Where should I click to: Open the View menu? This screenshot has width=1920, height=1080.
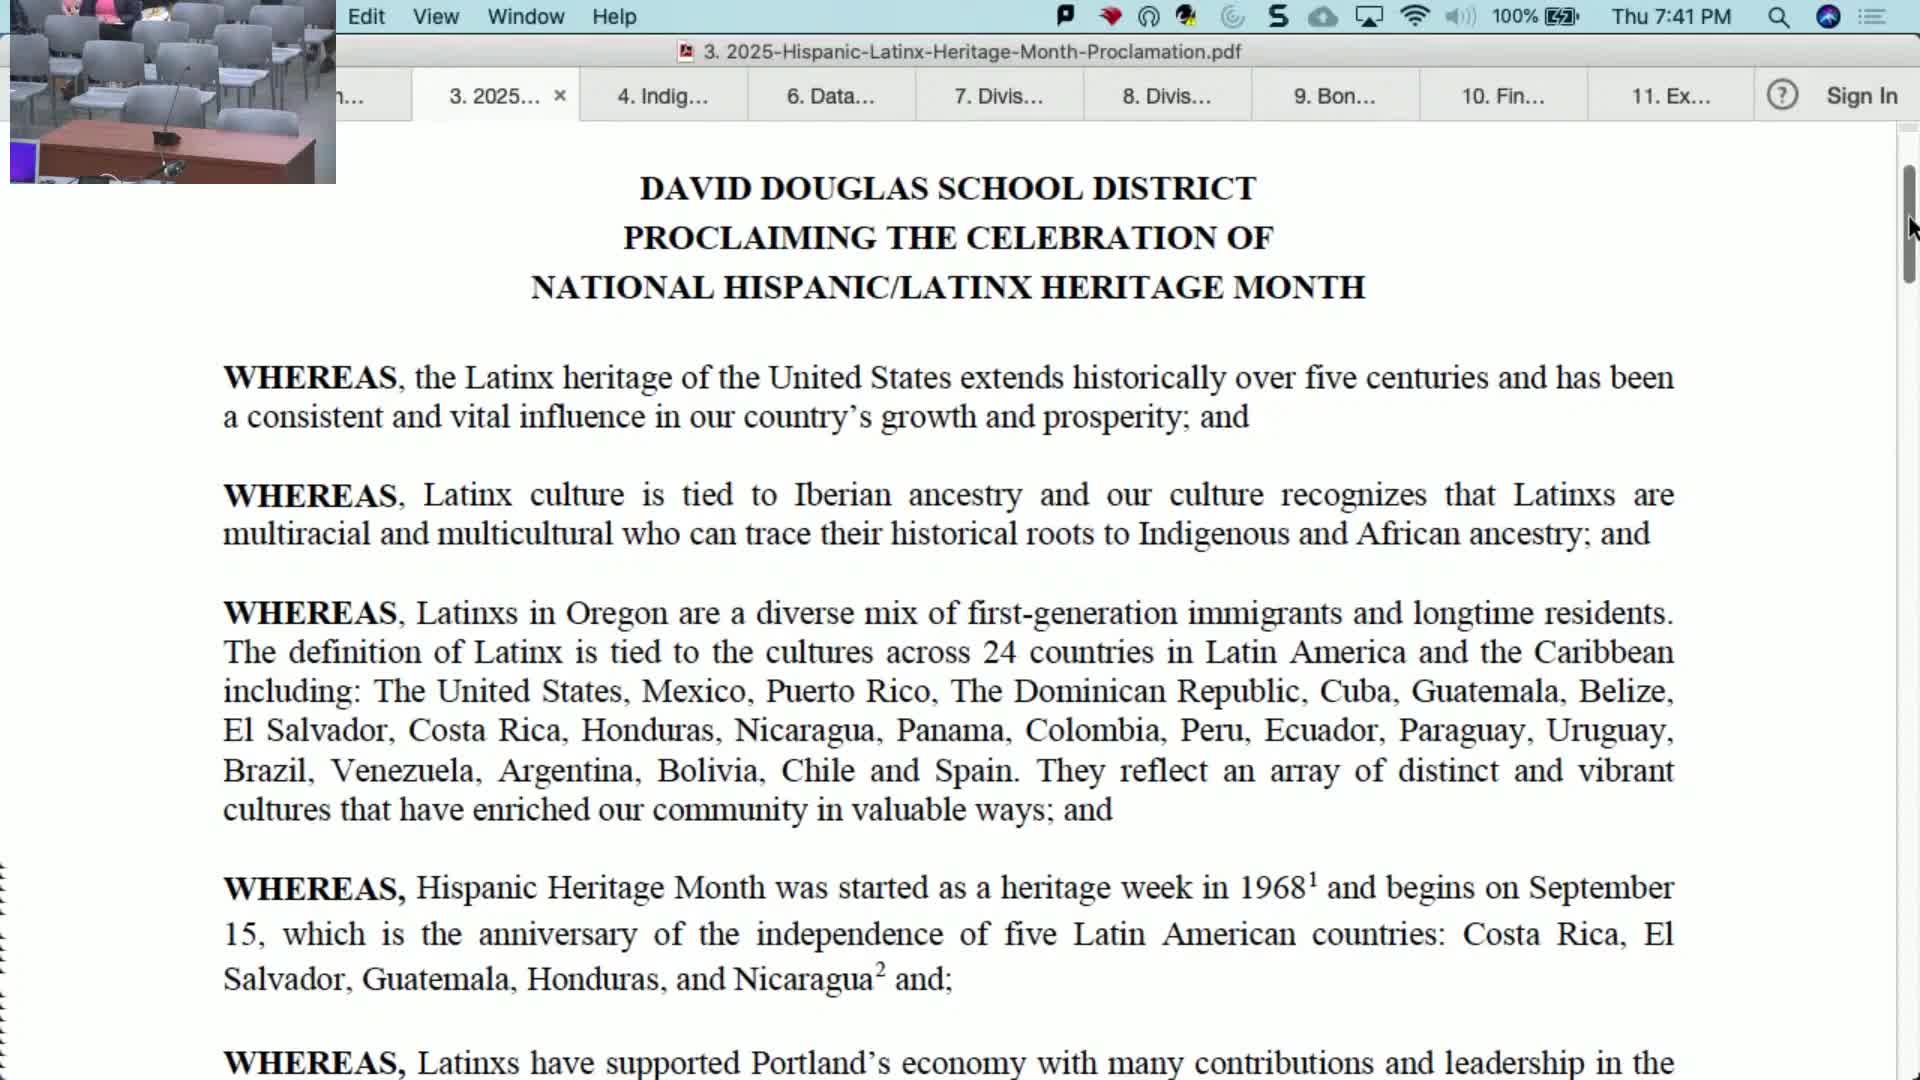(435, 17)
